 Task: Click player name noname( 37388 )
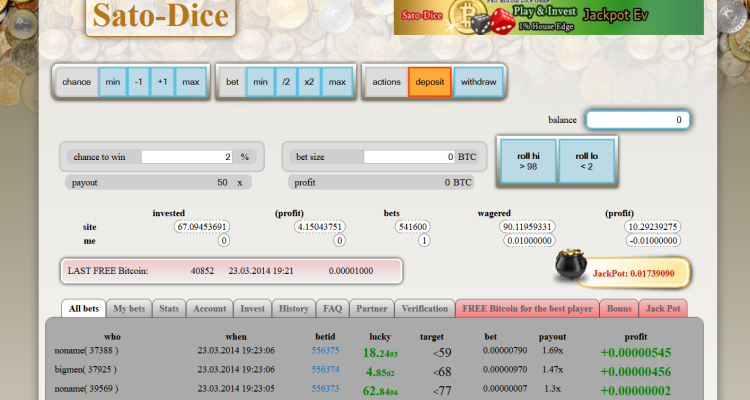tap(87, 350)
